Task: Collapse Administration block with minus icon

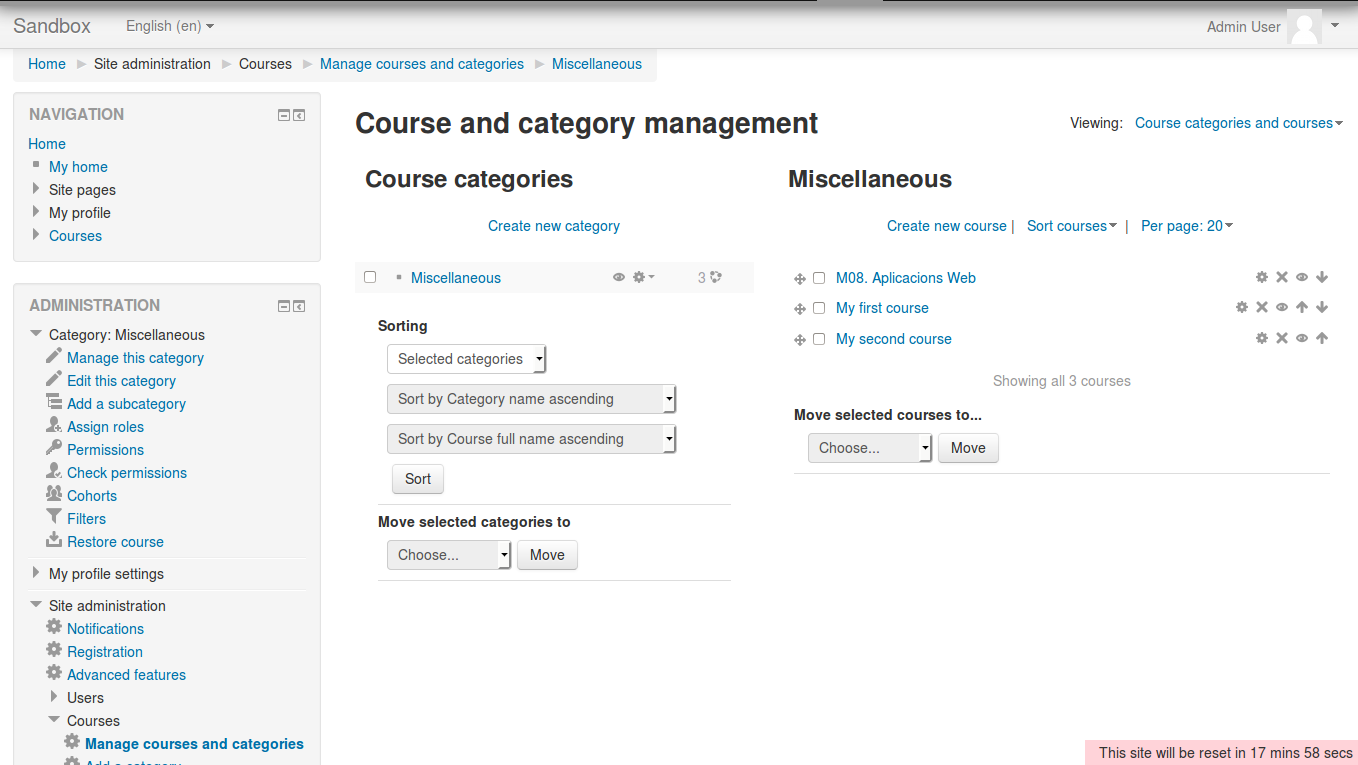Action: coord(284,306)
